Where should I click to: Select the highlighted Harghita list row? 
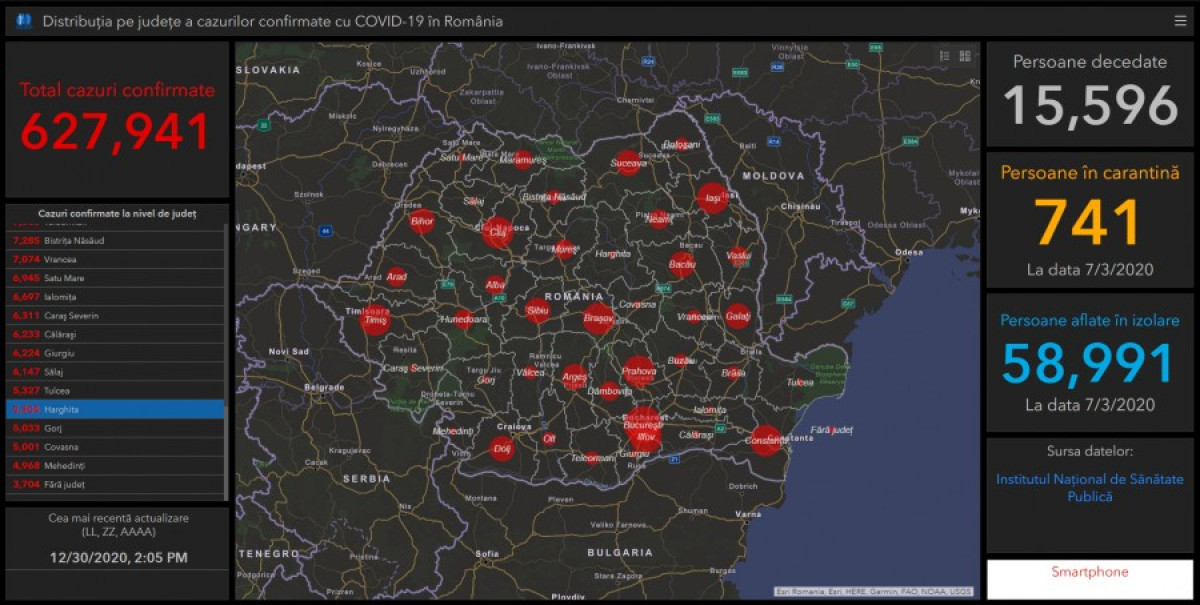[x=116, y=409]
